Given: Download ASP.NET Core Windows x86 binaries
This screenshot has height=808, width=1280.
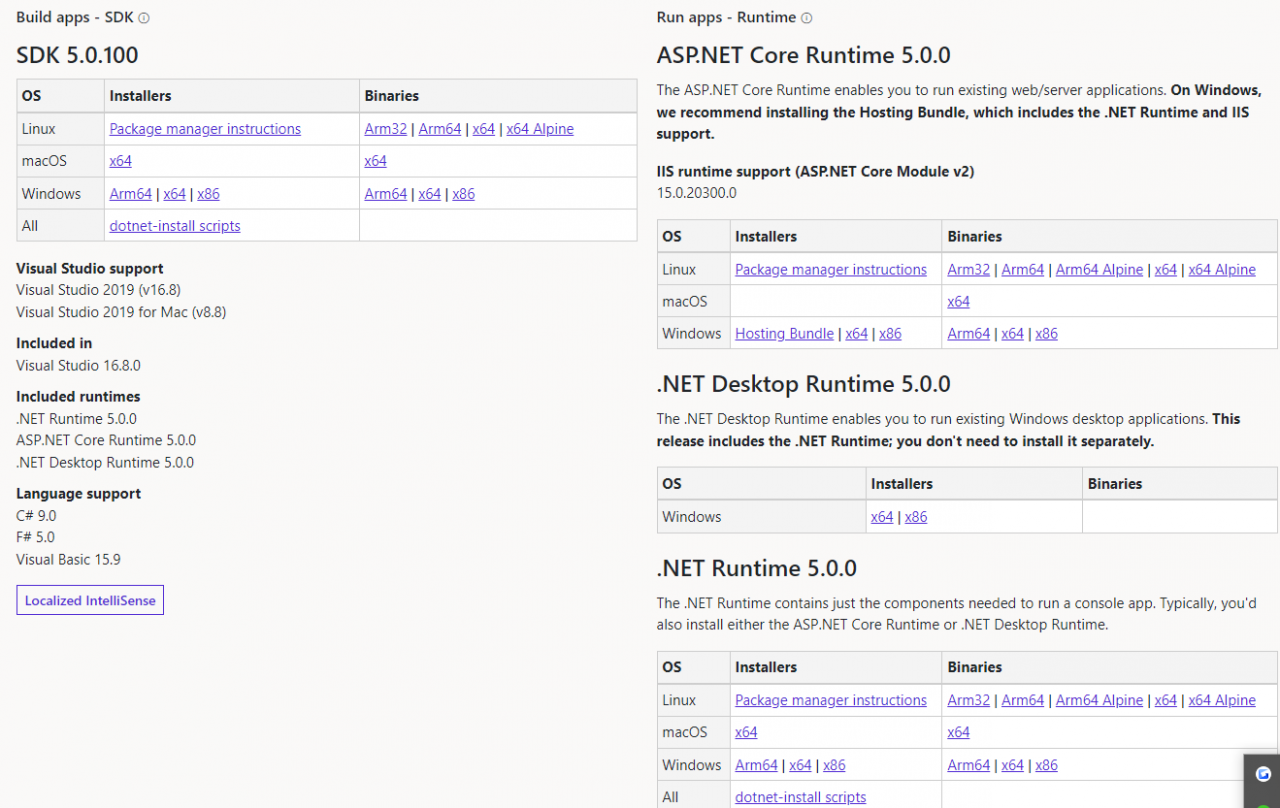Looking at the screenshot, I should (x=1047, y=334).
